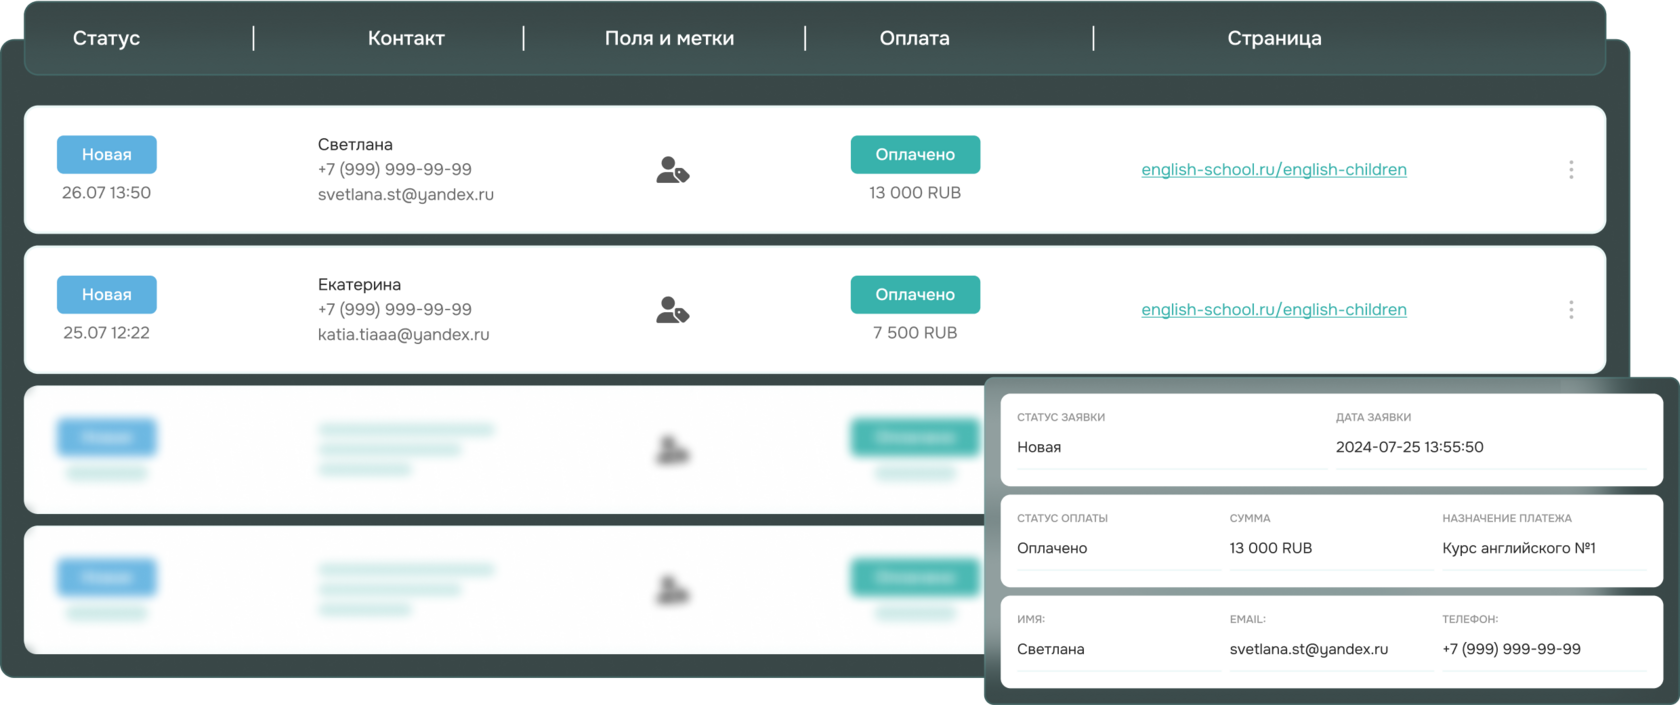This screenshot has width=1680, height=705.
Task: Click the Дата заявки field value
Action: pos(1410,447)
